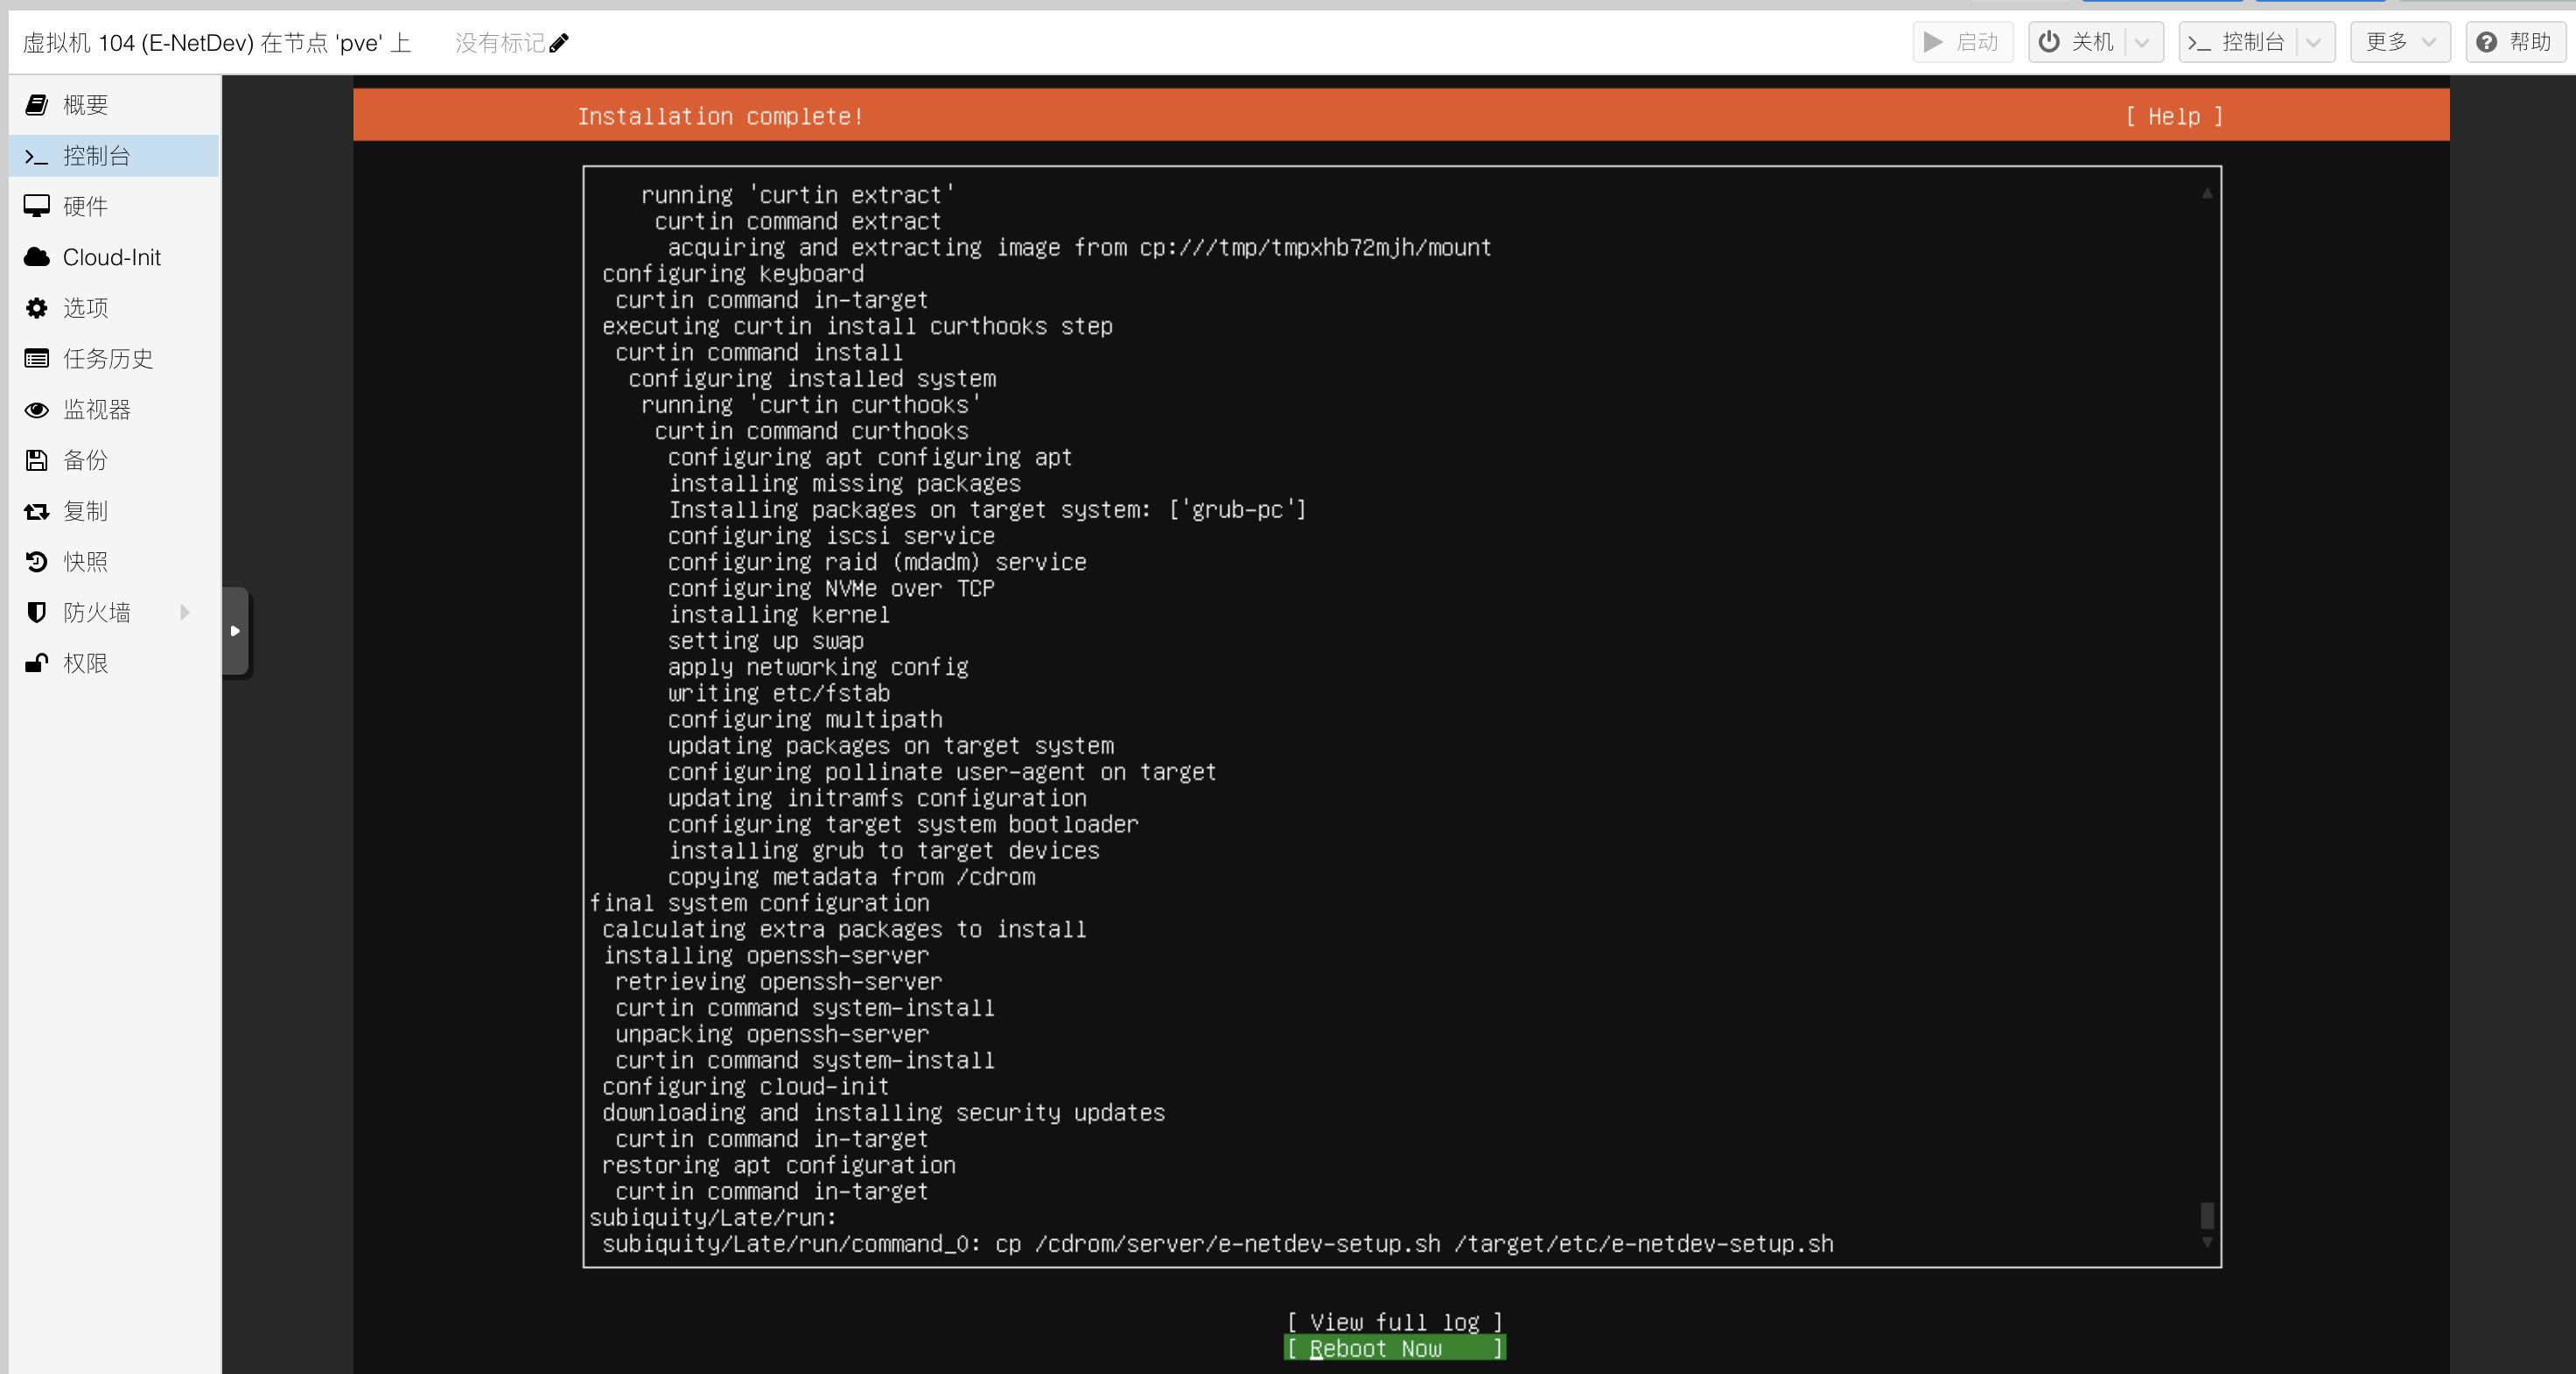Expand the 防火墙 firewall submenu arrow
The height and width of the screenshot is (1374, 2576).
[x=185, y=613]
